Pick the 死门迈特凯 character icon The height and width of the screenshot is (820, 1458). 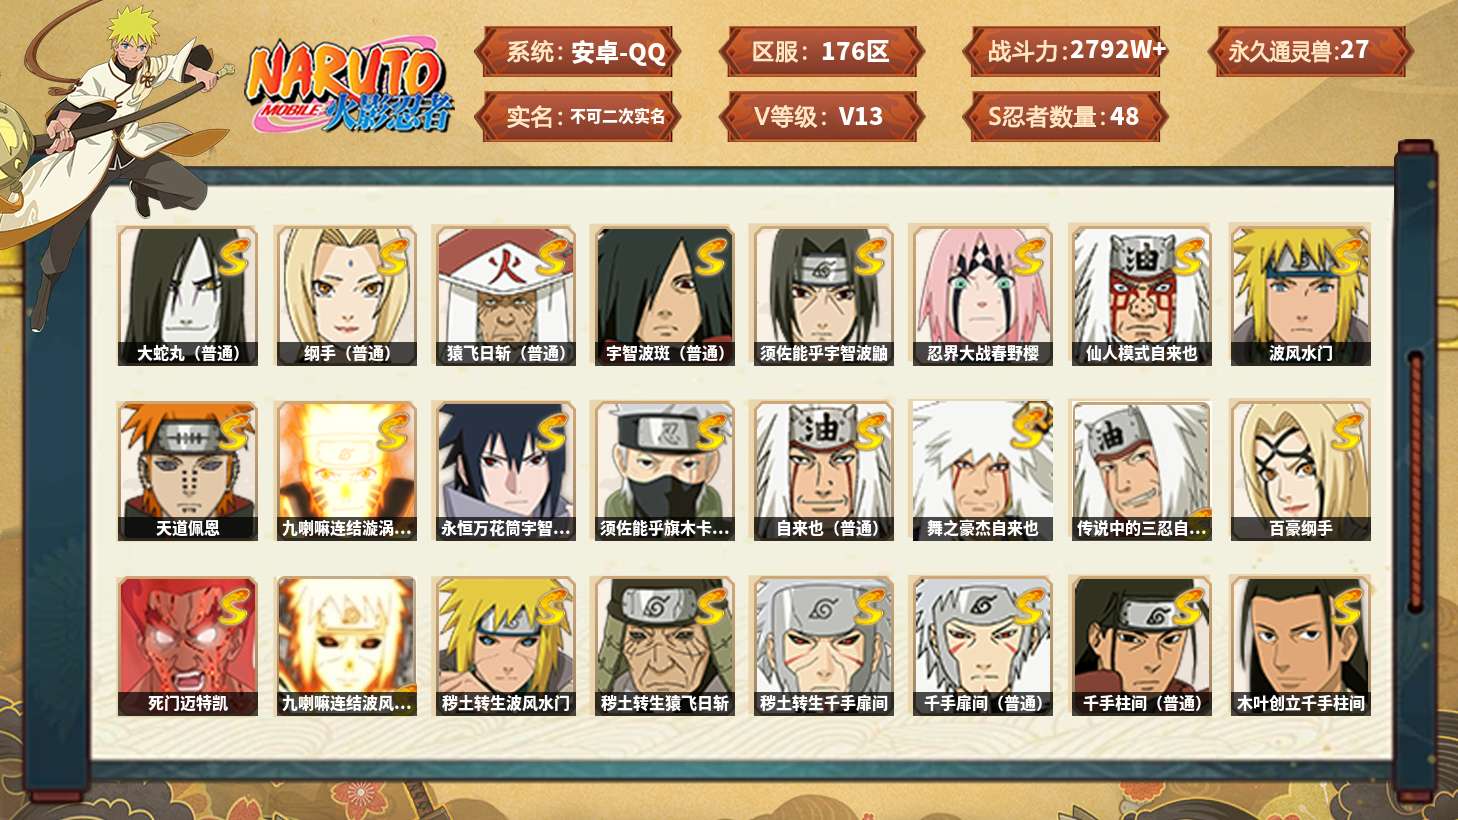(187, 646)
